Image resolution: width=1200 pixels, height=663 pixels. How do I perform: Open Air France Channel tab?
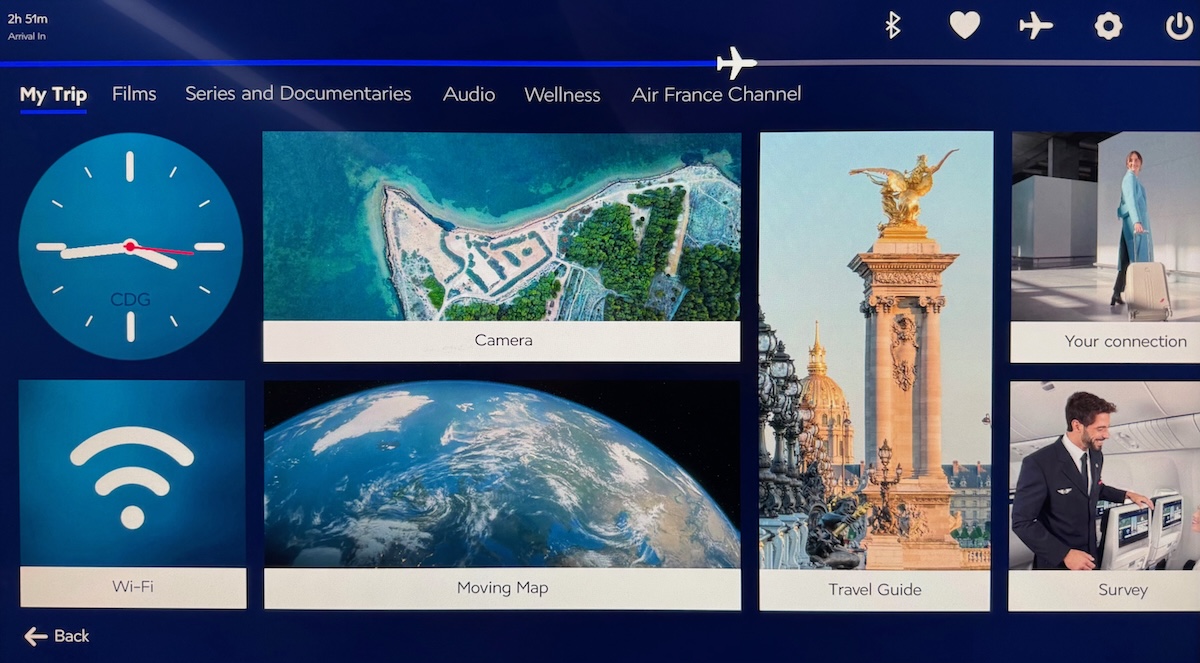pos(716,95)
